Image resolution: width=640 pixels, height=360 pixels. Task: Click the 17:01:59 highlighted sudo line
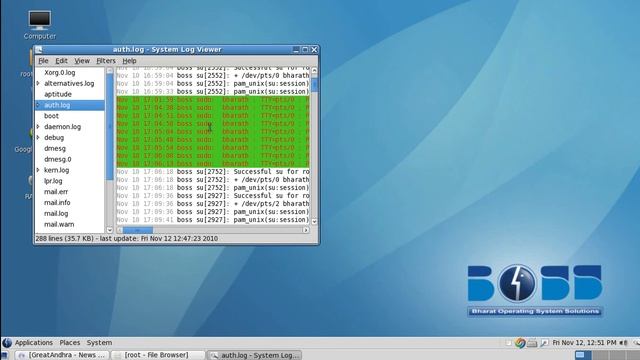tap(213, 100)
